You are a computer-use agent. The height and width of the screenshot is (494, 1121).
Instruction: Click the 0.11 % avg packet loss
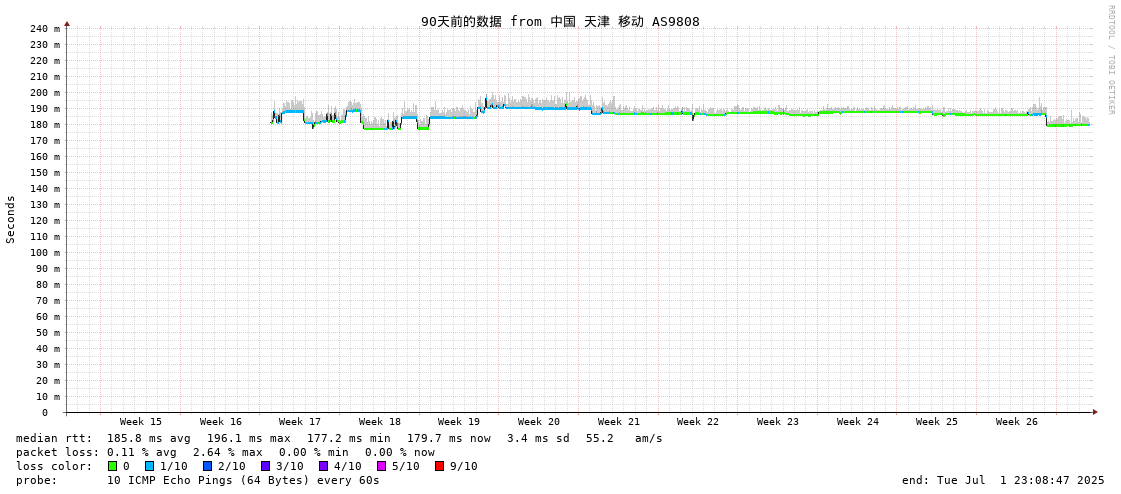point(142,453)
